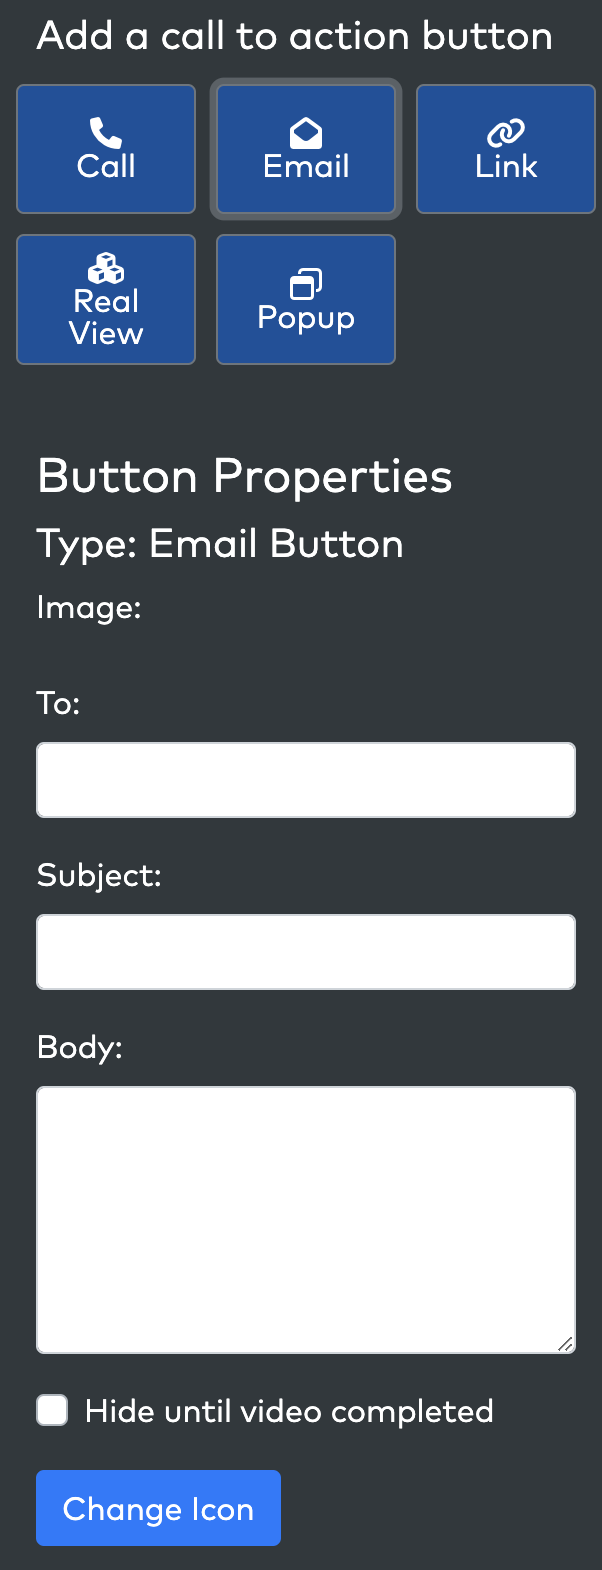This screenshot has height=1570, width=602.
Task: Click the phone icon on the Call button
Action: pyautogui.click(x=105, y=133)
